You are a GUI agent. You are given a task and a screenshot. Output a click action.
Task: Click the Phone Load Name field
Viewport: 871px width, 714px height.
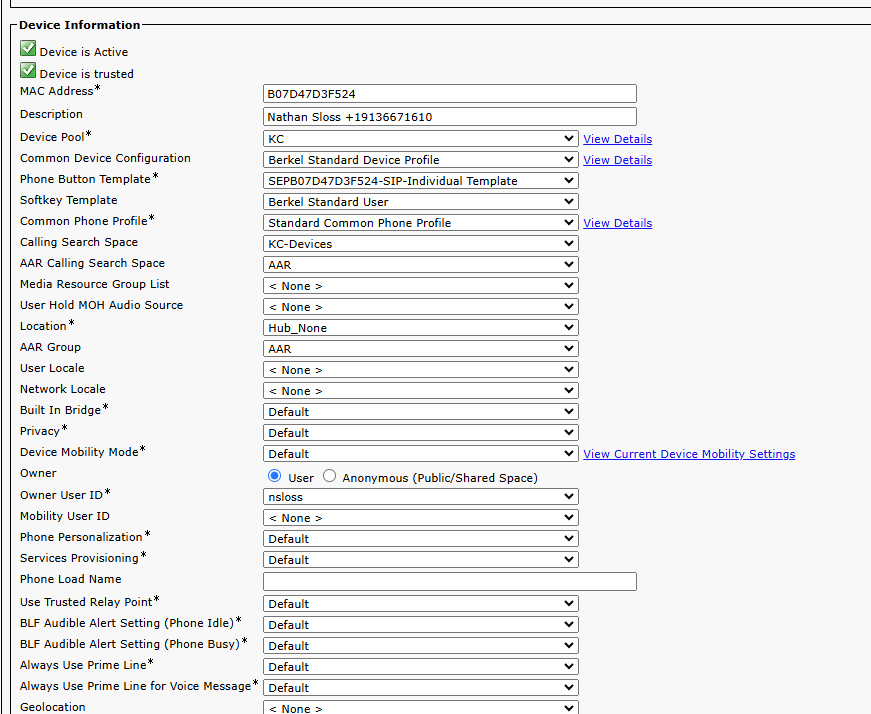[x=449, y=581]
